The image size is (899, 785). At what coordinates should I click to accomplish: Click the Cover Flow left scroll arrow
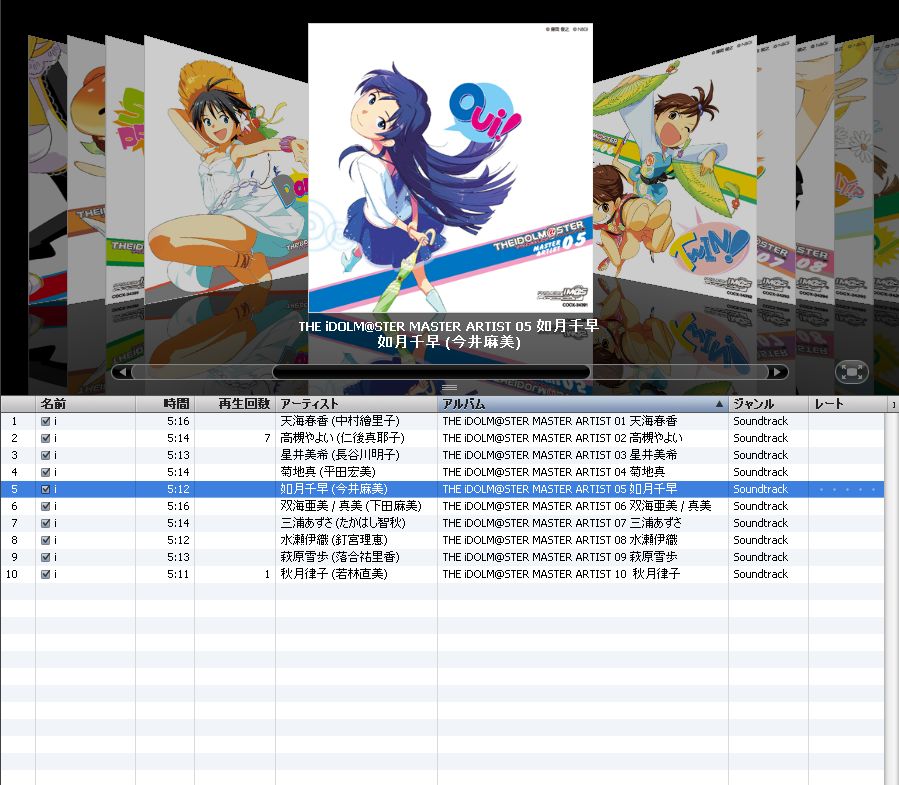tap(122, 372)
